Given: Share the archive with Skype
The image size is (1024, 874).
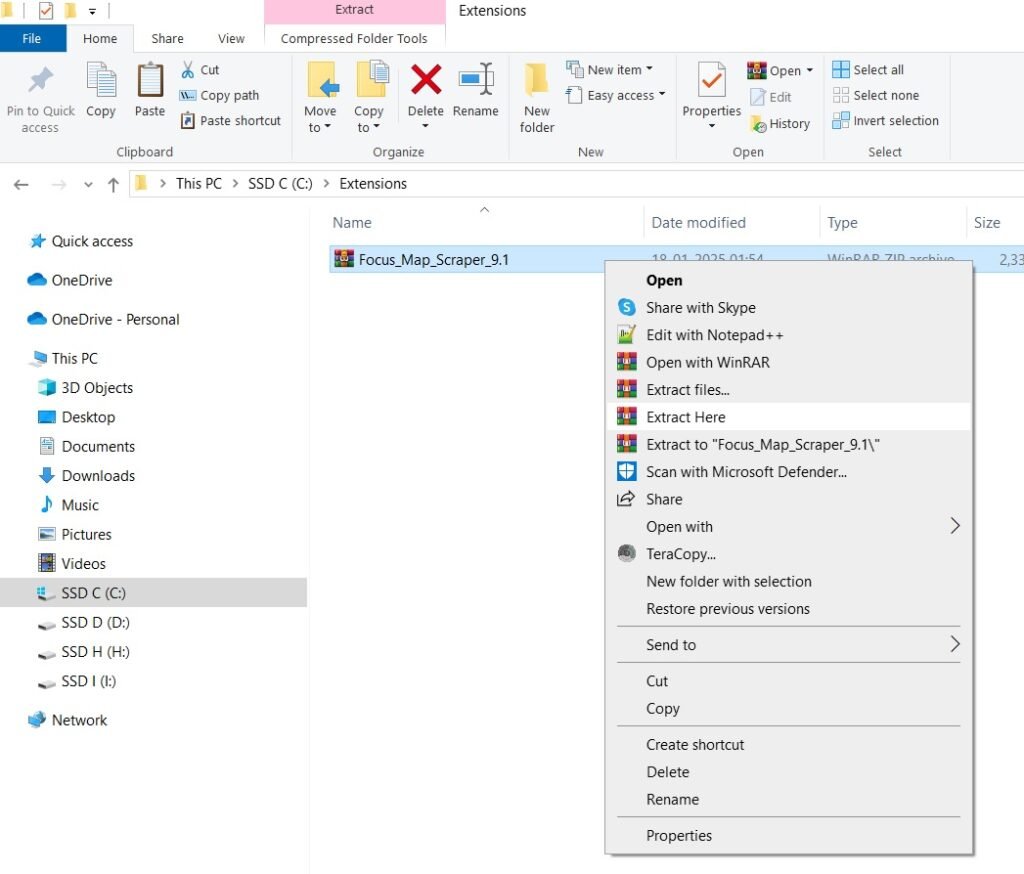Looking at the screenshot, I should (x=700, y=307).
